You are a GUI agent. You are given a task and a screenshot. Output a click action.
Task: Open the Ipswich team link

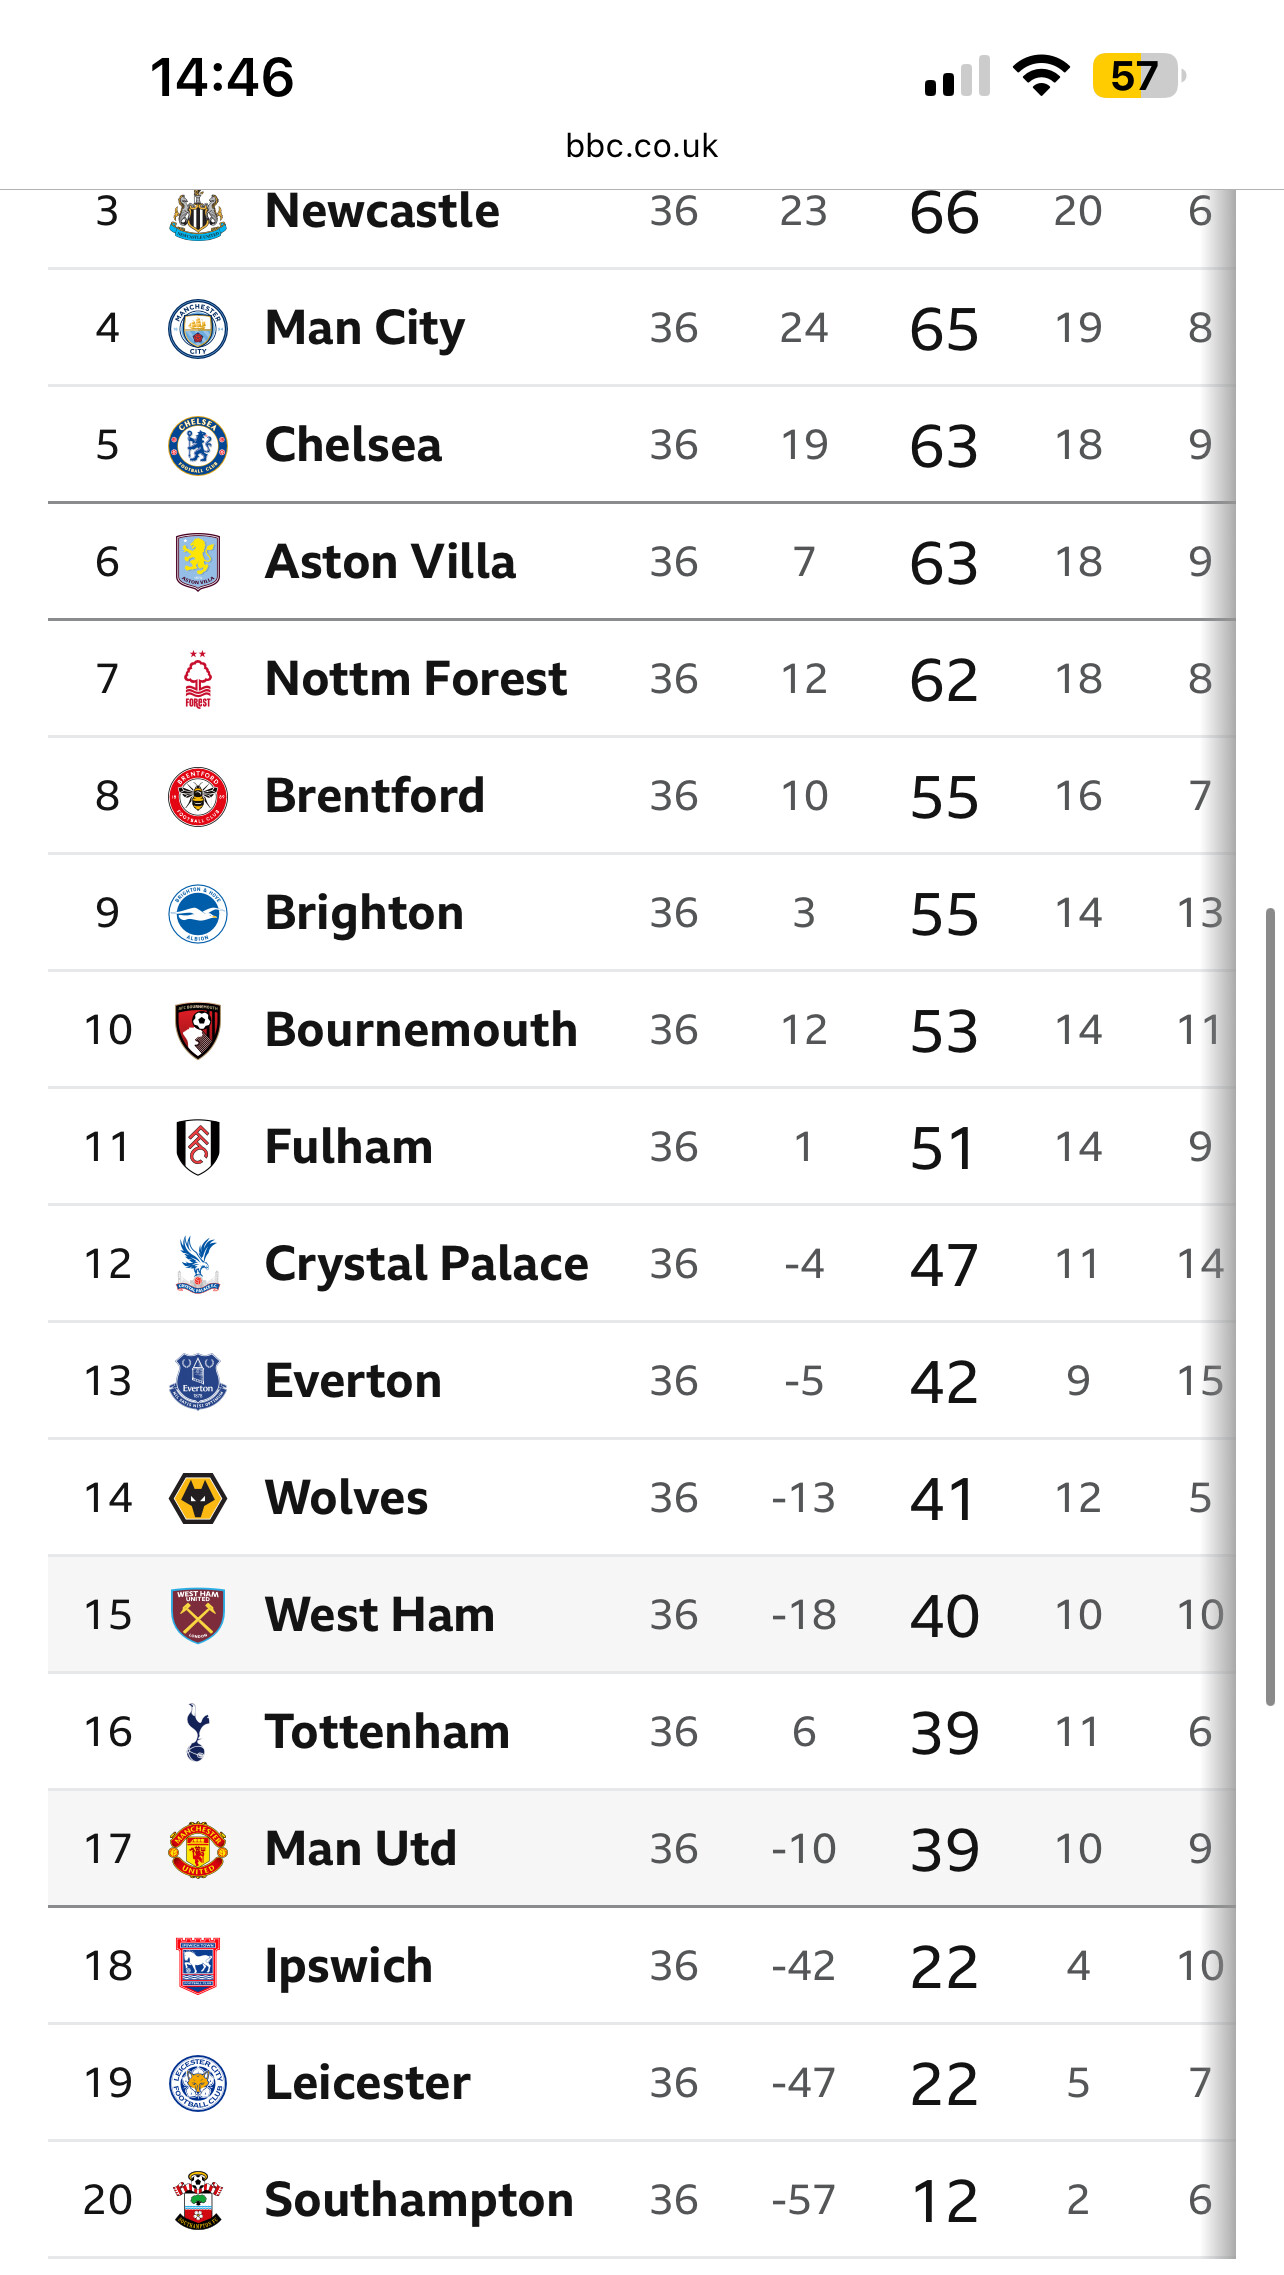click(x=348, y=1966)
